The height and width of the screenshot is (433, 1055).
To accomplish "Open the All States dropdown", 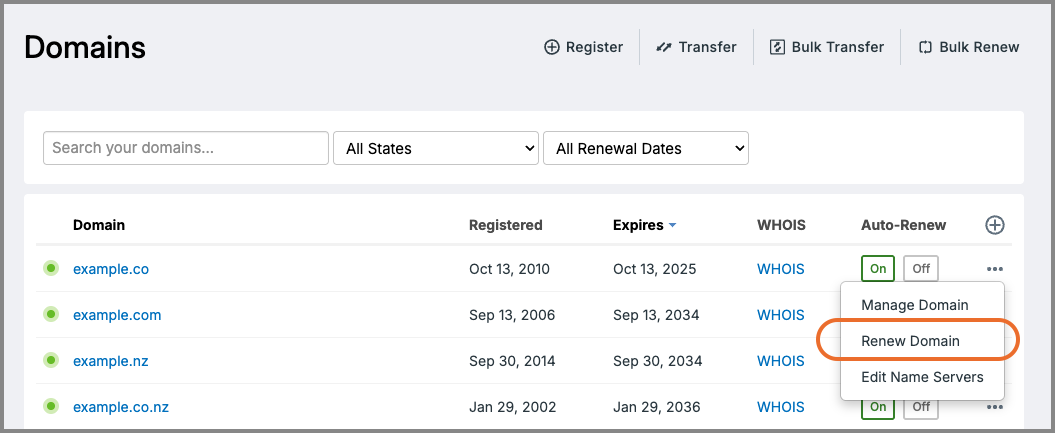I will (x=436, y=148).
